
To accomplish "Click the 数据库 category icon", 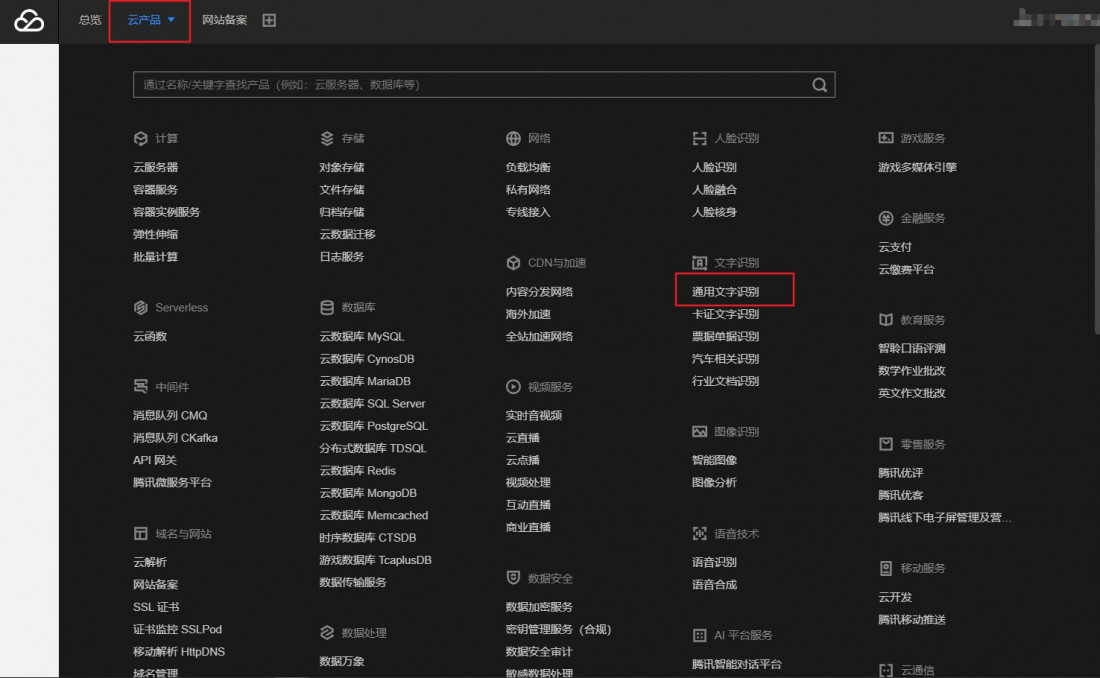I will [326, 308].
